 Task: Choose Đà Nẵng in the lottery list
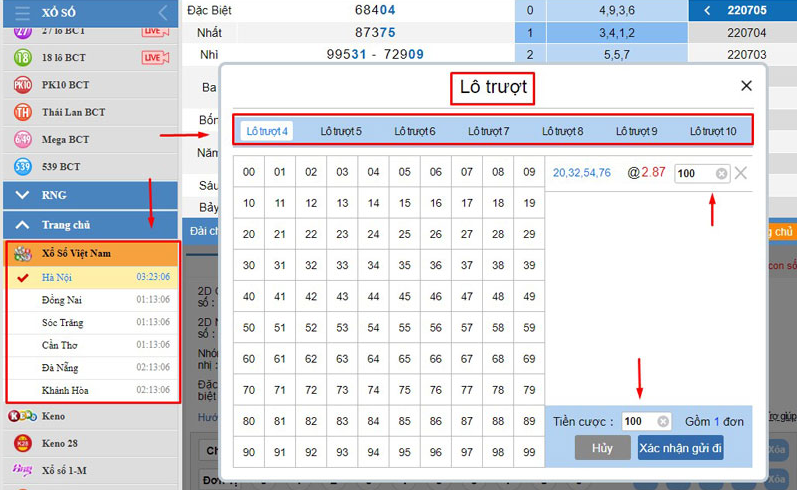pos(63,368)
